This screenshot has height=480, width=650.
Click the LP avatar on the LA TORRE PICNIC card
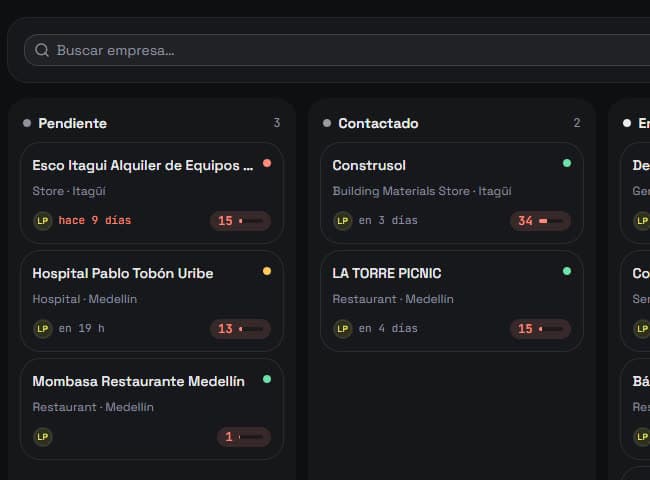click(343, 329)
